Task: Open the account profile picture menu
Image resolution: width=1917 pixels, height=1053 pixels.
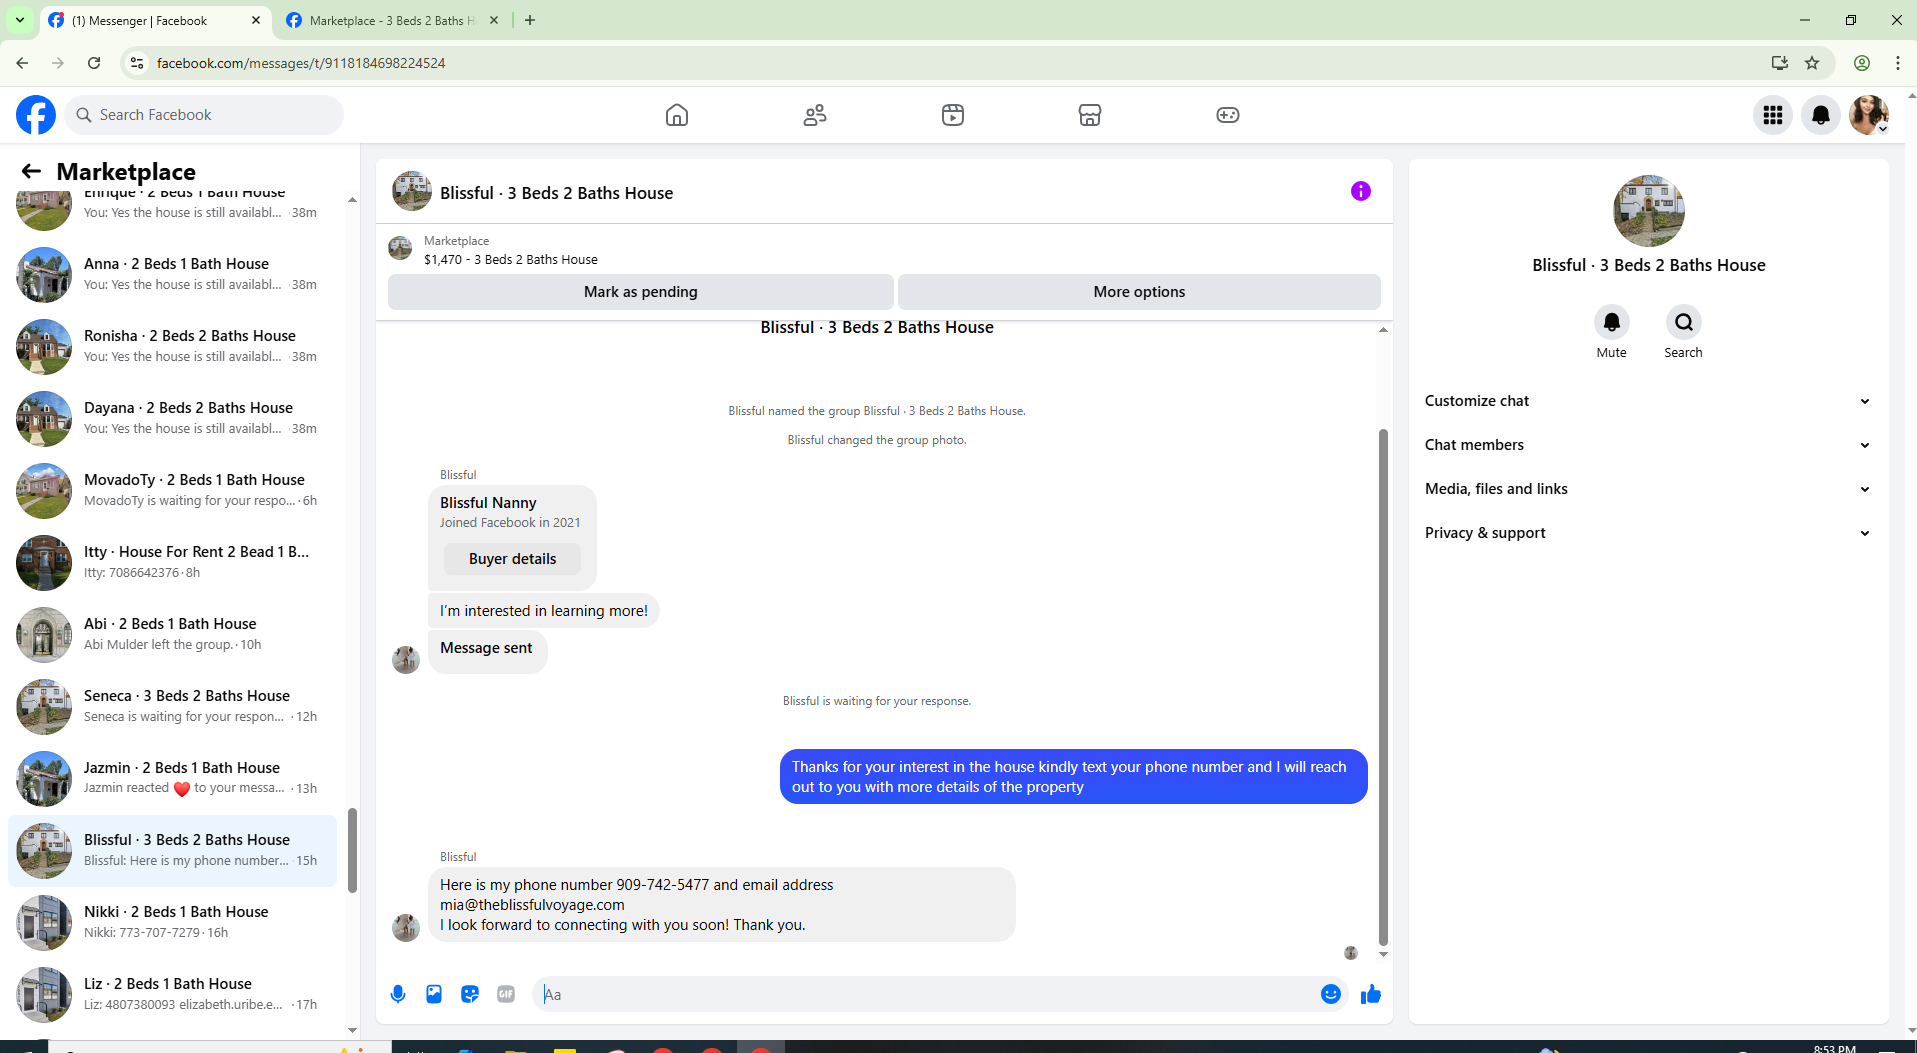Action: point(1869,115)
